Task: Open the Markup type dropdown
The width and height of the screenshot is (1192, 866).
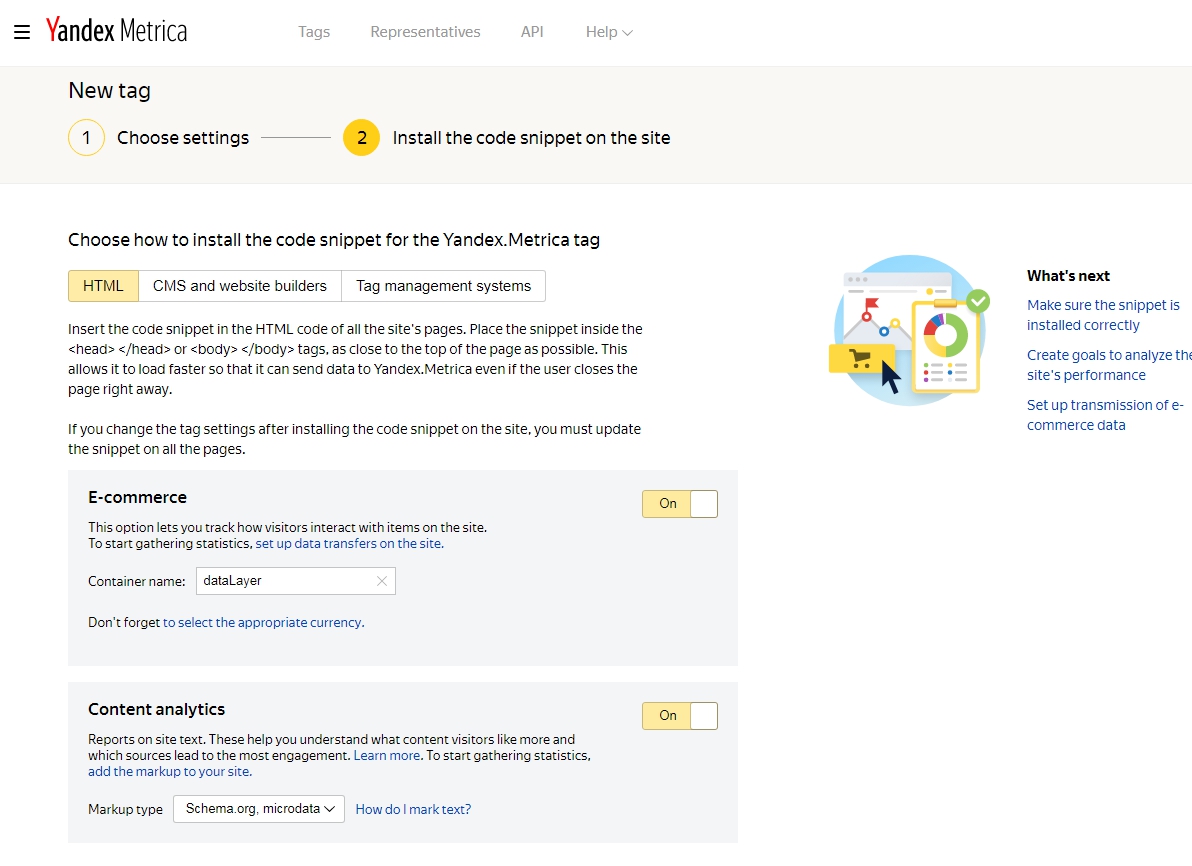Action: pos(258,809)
